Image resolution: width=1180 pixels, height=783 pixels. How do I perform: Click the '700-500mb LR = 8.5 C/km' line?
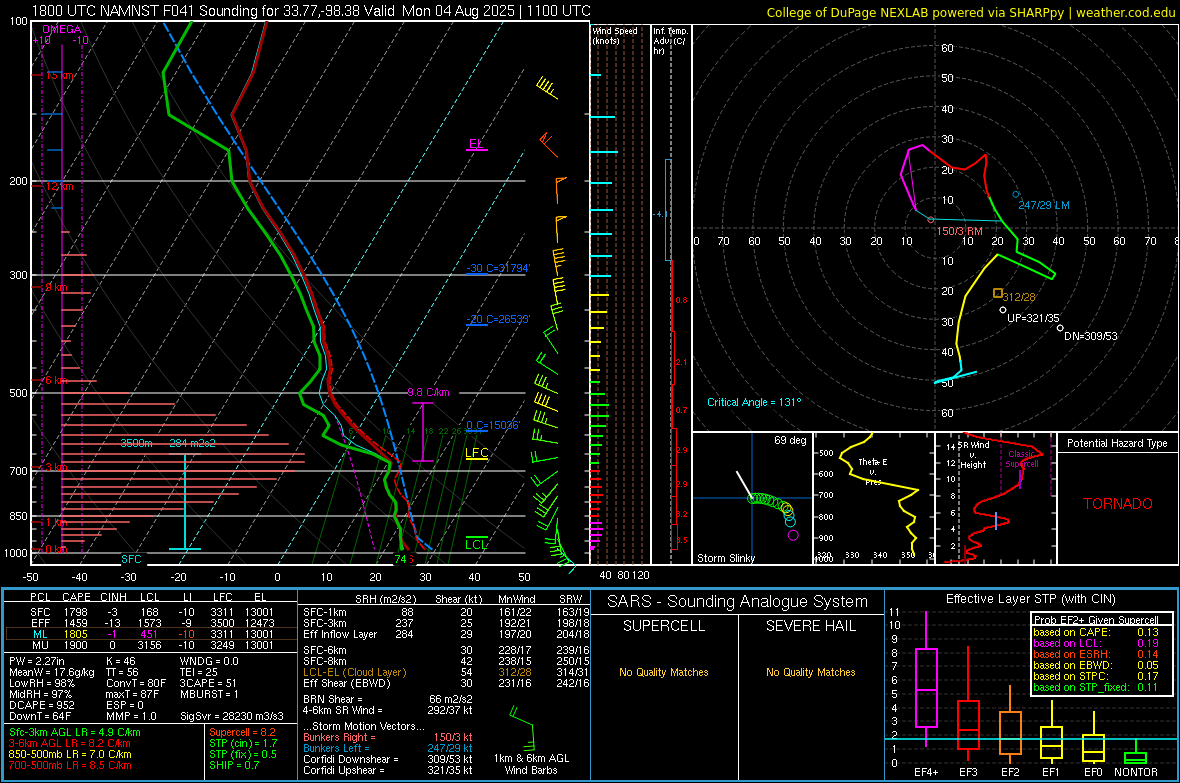tap(70, 765)
